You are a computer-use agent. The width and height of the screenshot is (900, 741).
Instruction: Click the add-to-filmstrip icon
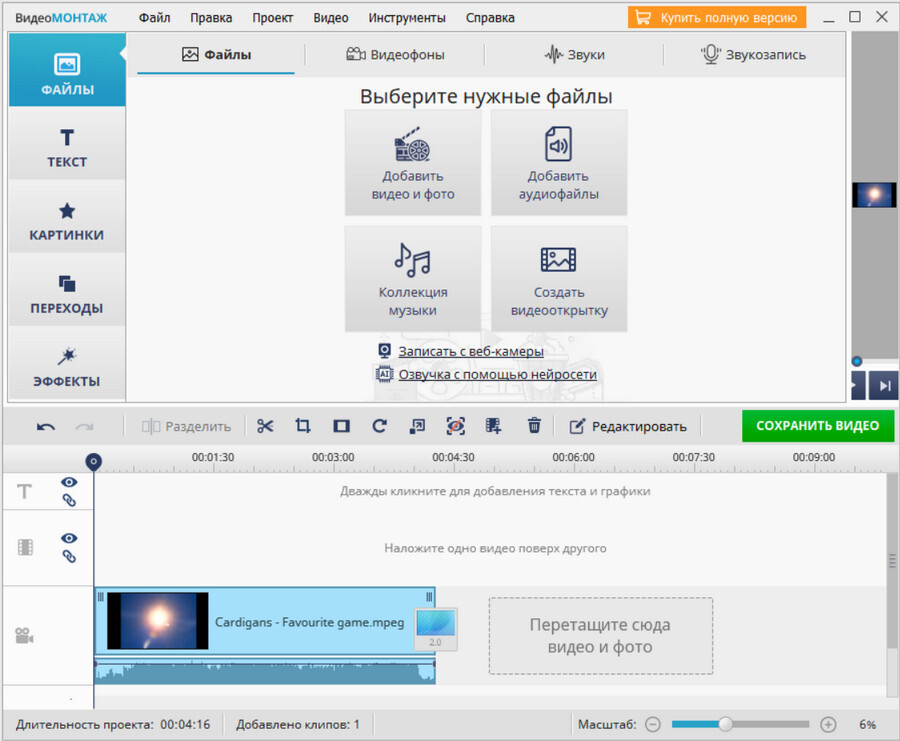(493, 426)
